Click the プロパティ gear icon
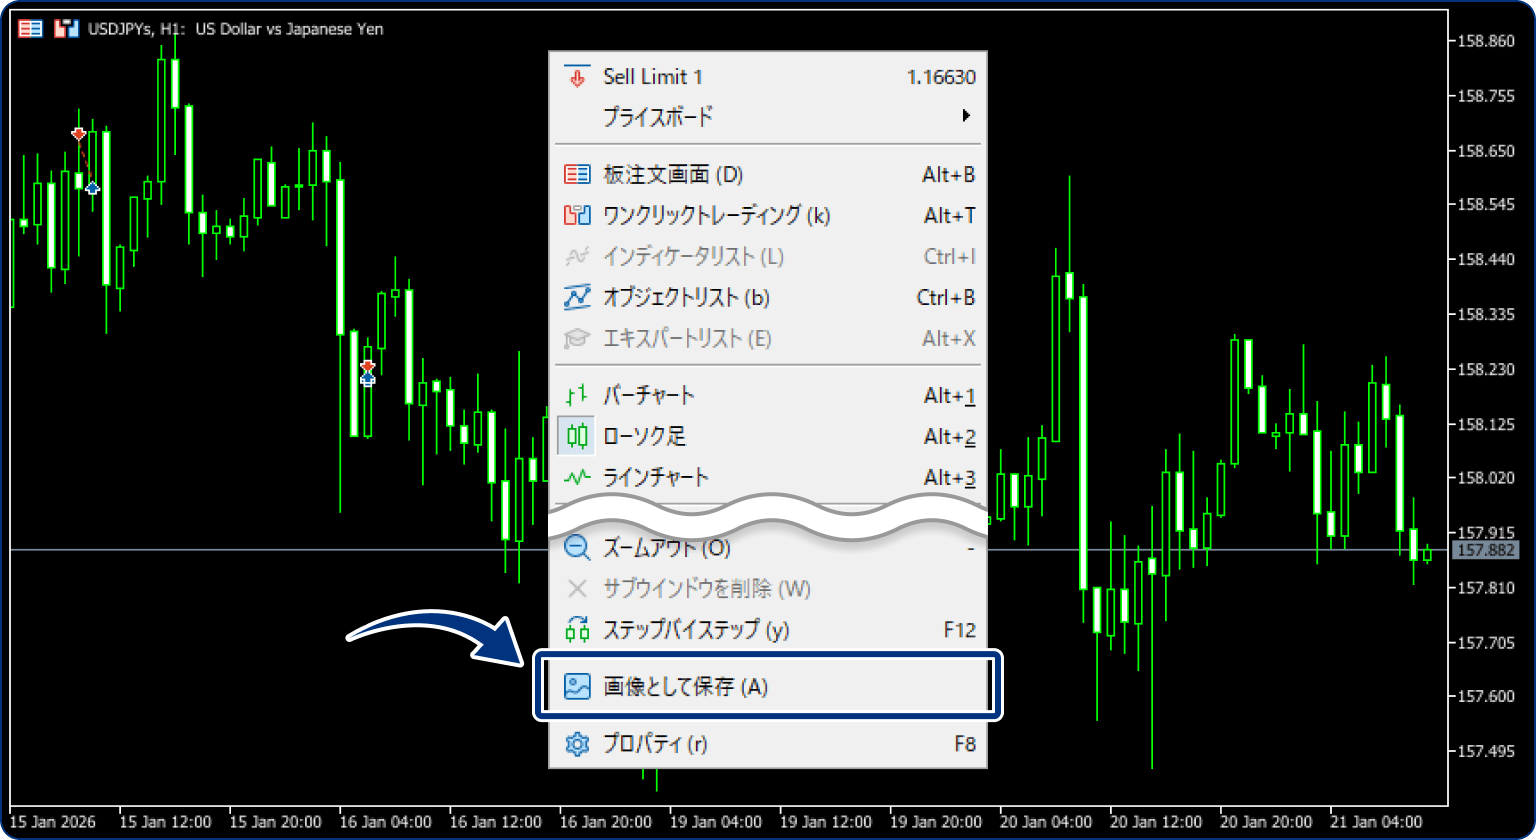 577,744
